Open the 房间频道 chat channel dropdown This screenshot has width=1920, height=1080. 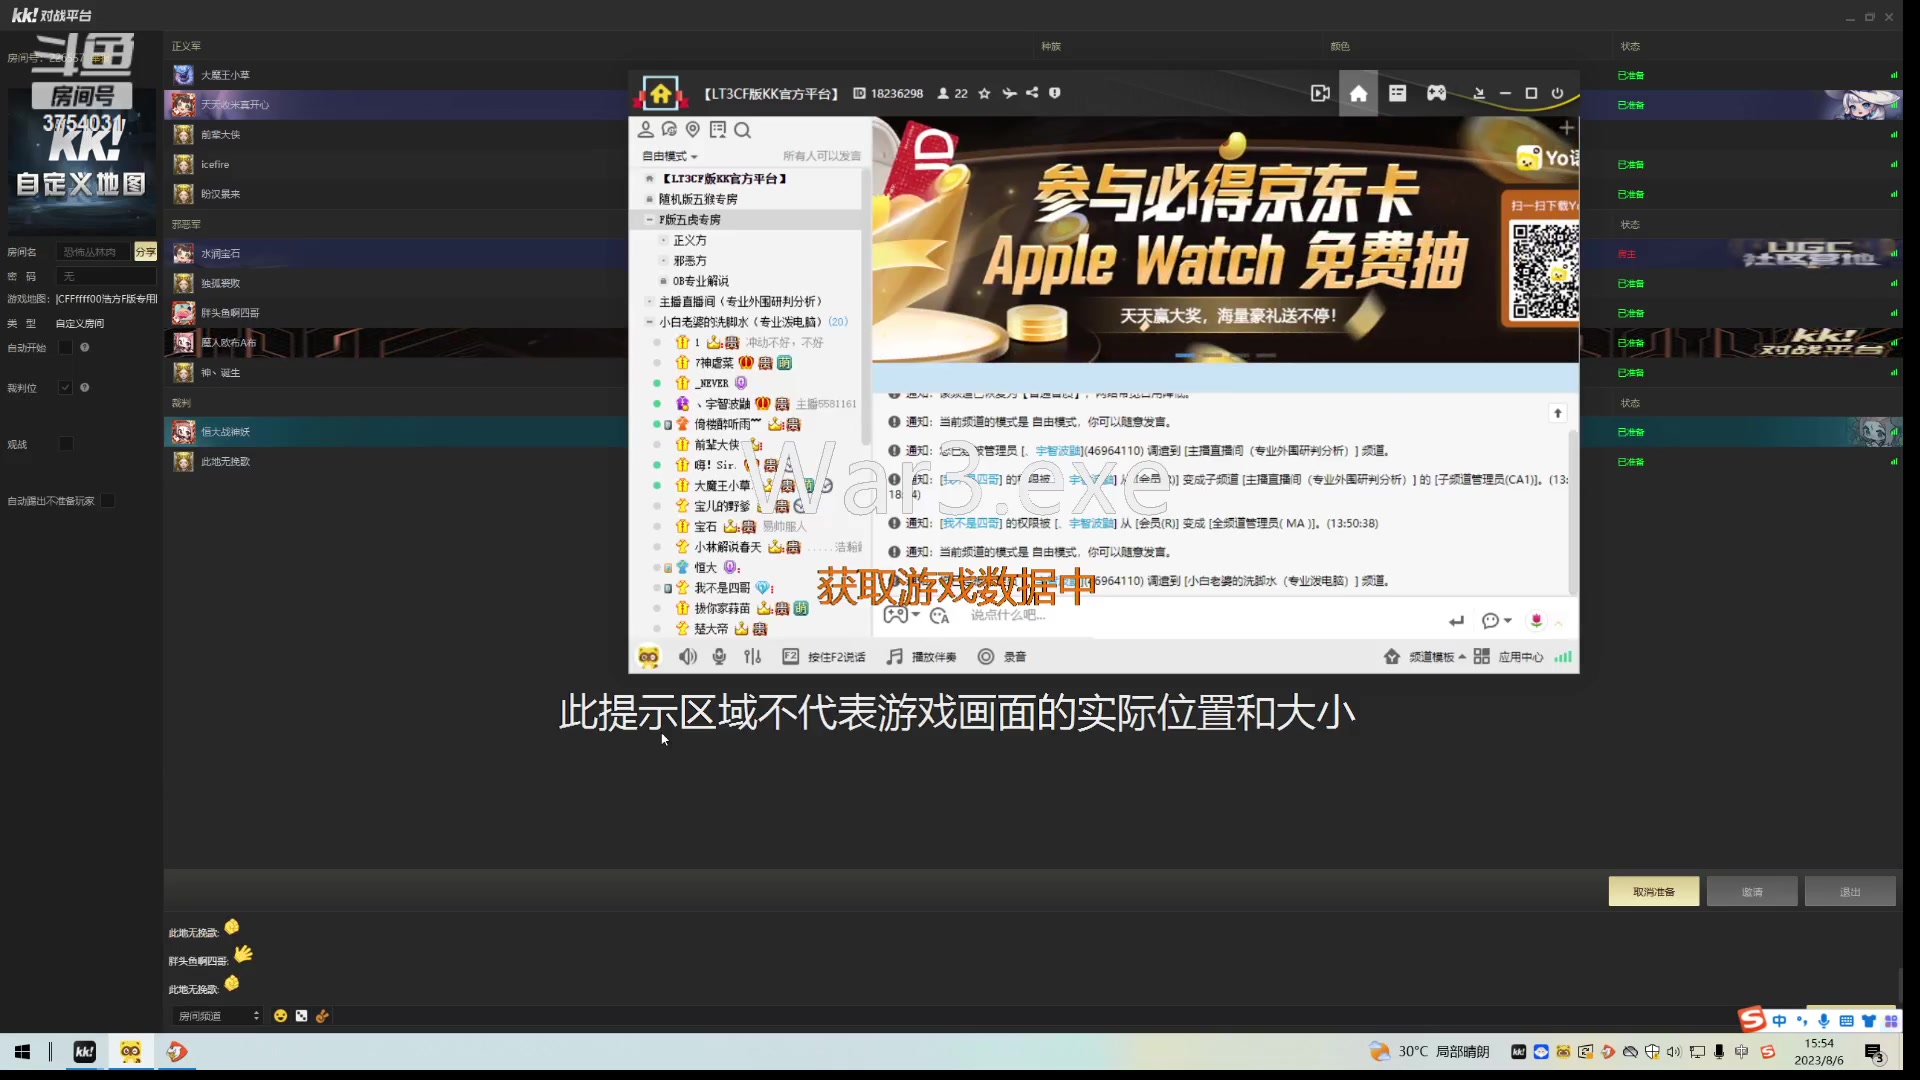tap(217, 1016)
